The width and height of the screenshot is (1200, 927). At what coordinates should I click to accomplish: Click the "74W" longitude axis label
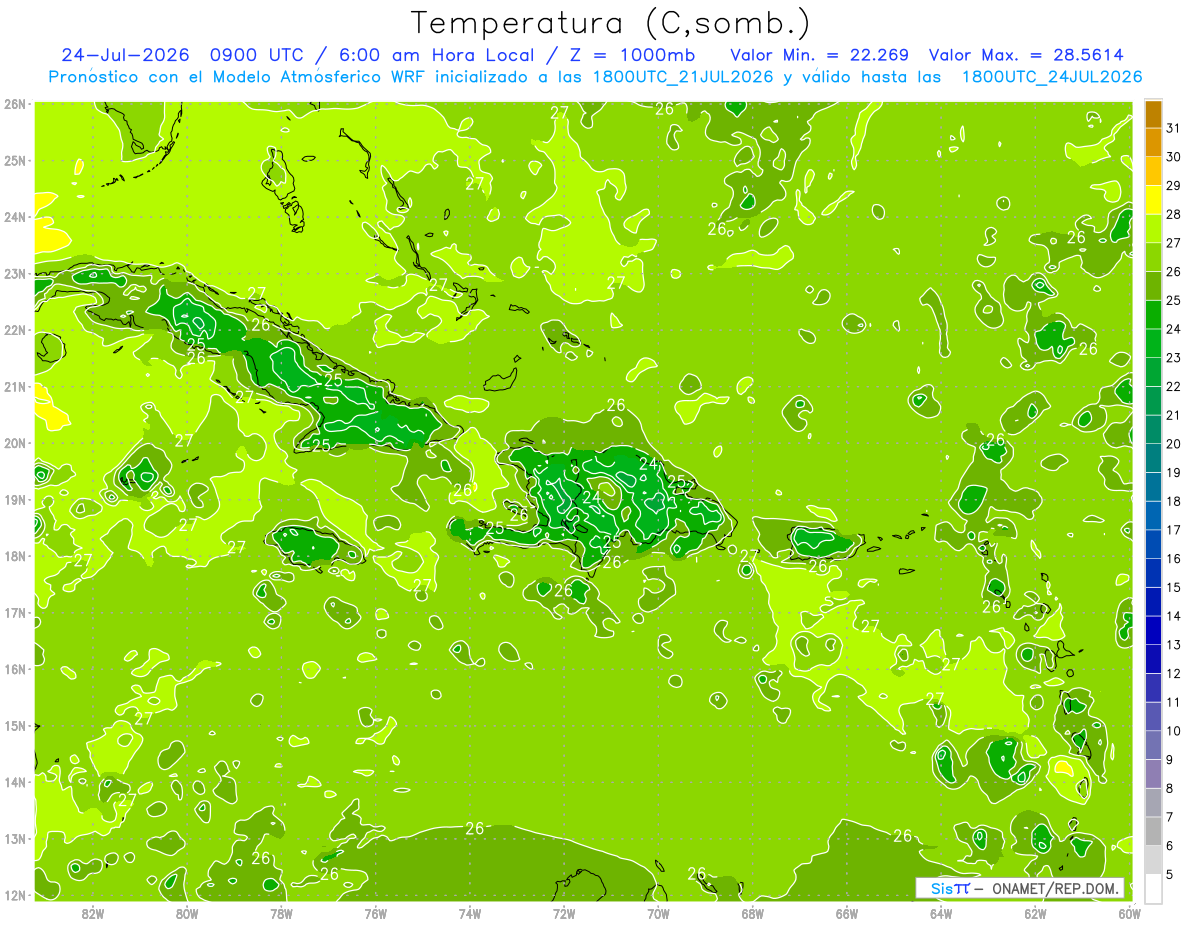point(470,913)
